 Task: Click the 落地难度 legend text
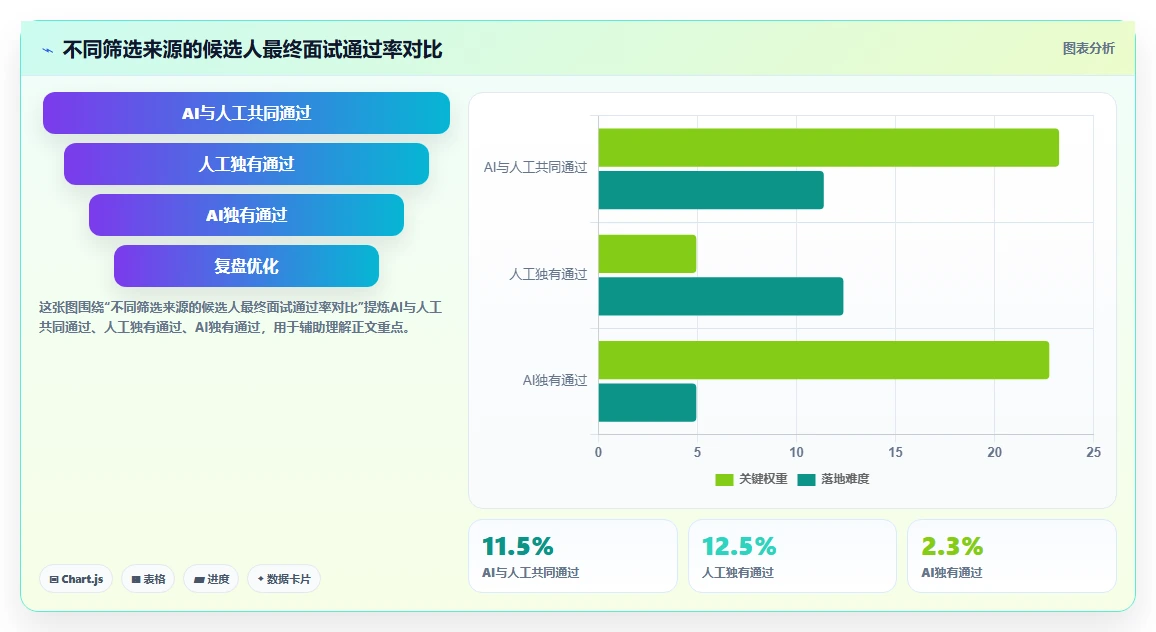[x=845, y=479]
